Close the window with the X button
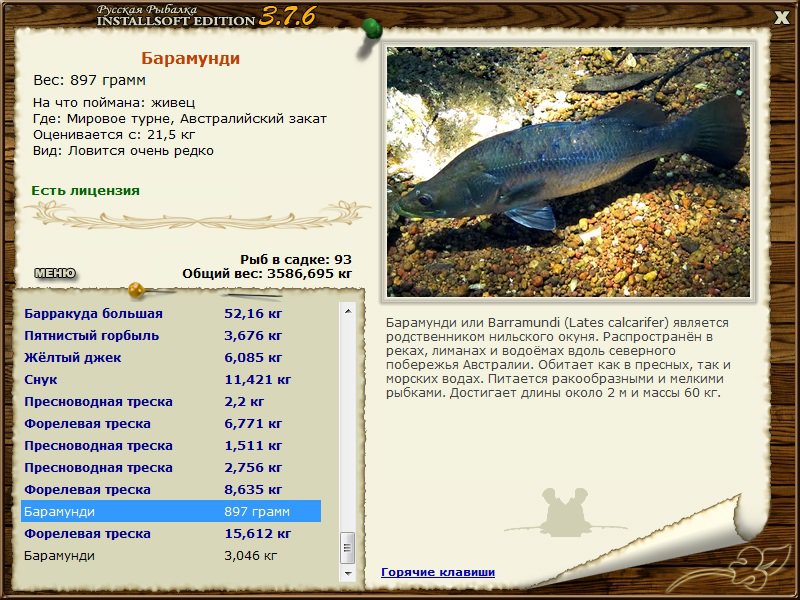Image resolution: width=800 pixels, height=600 pixels. click(x=781, y=18)
